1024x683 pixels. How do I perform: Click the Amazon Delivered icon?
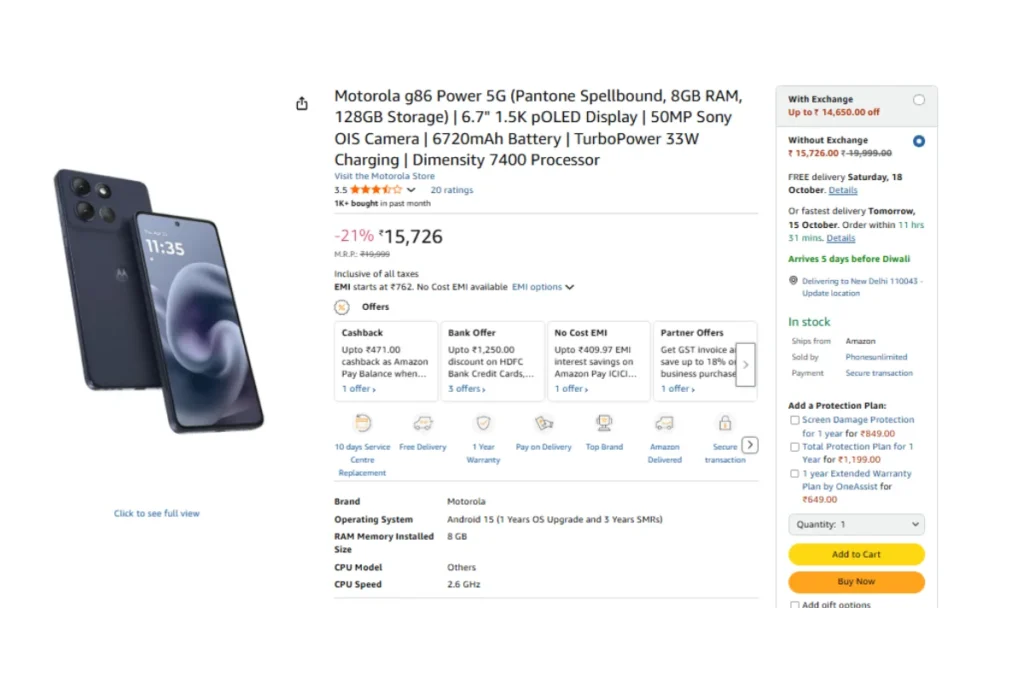665,423
